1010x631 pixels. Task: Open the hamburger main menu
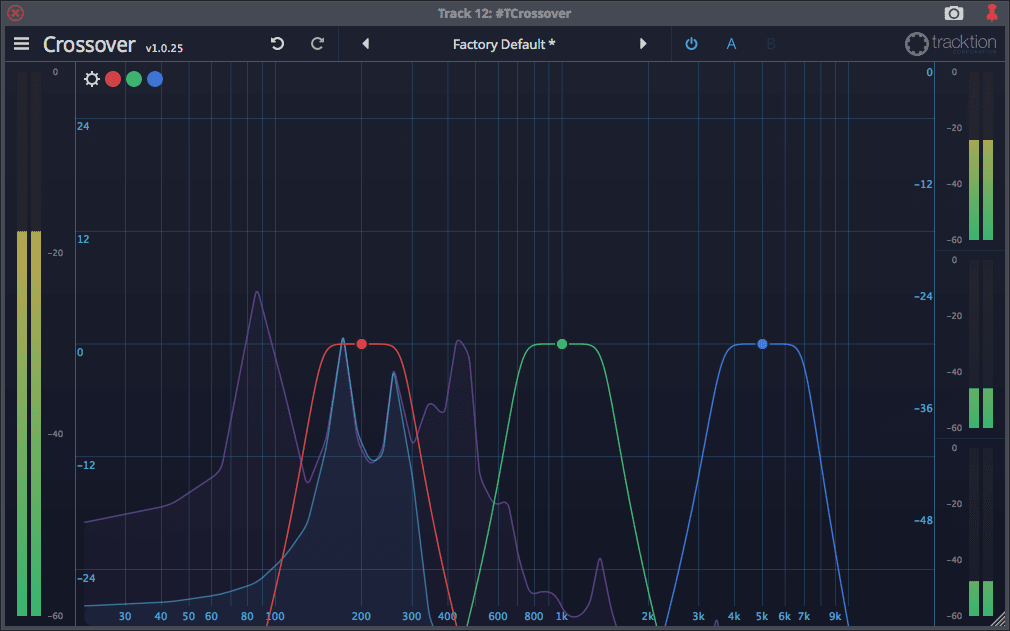pos(21,44)
